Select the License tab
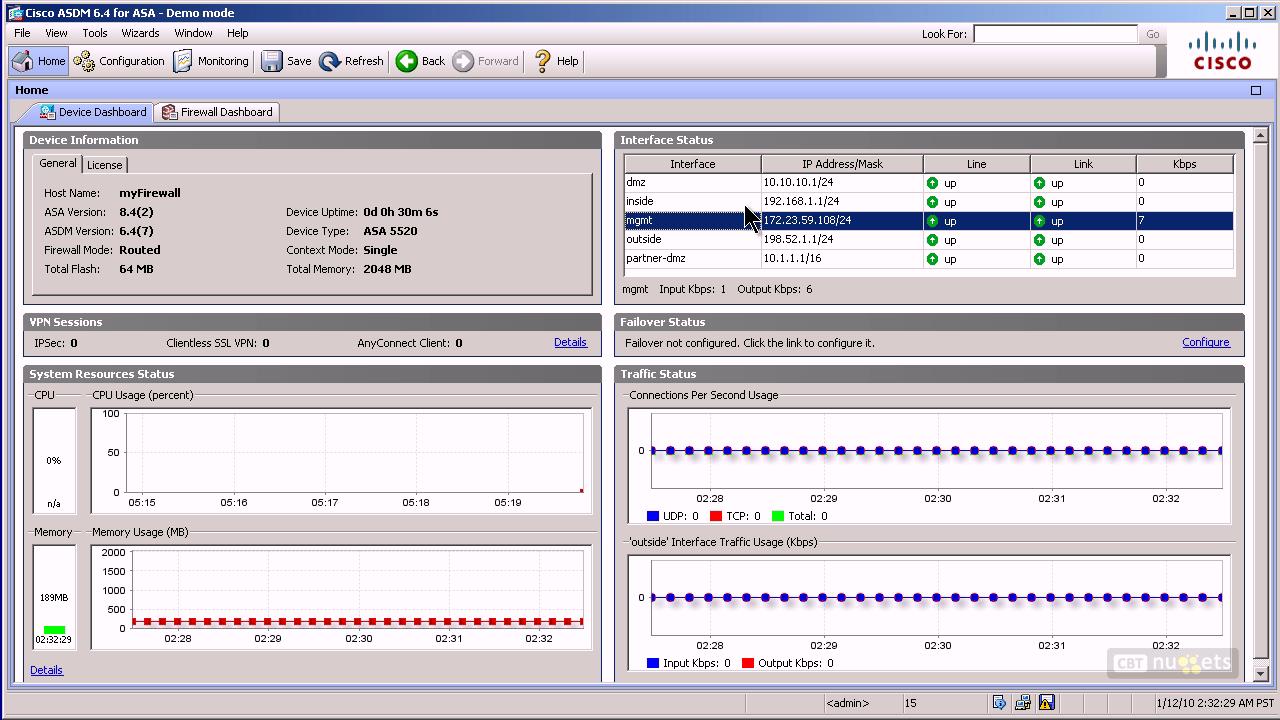1280x720 pixels. click(x=104, y=165)
